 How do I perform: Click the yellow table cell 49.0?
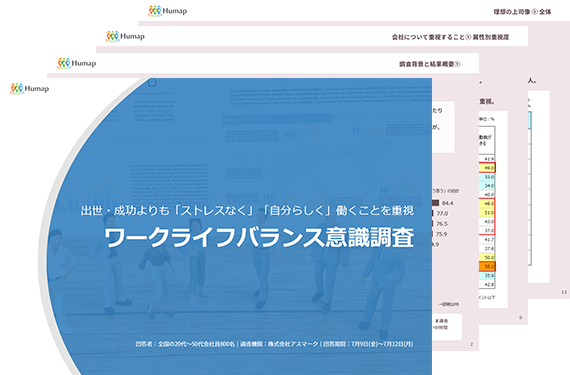487,168
